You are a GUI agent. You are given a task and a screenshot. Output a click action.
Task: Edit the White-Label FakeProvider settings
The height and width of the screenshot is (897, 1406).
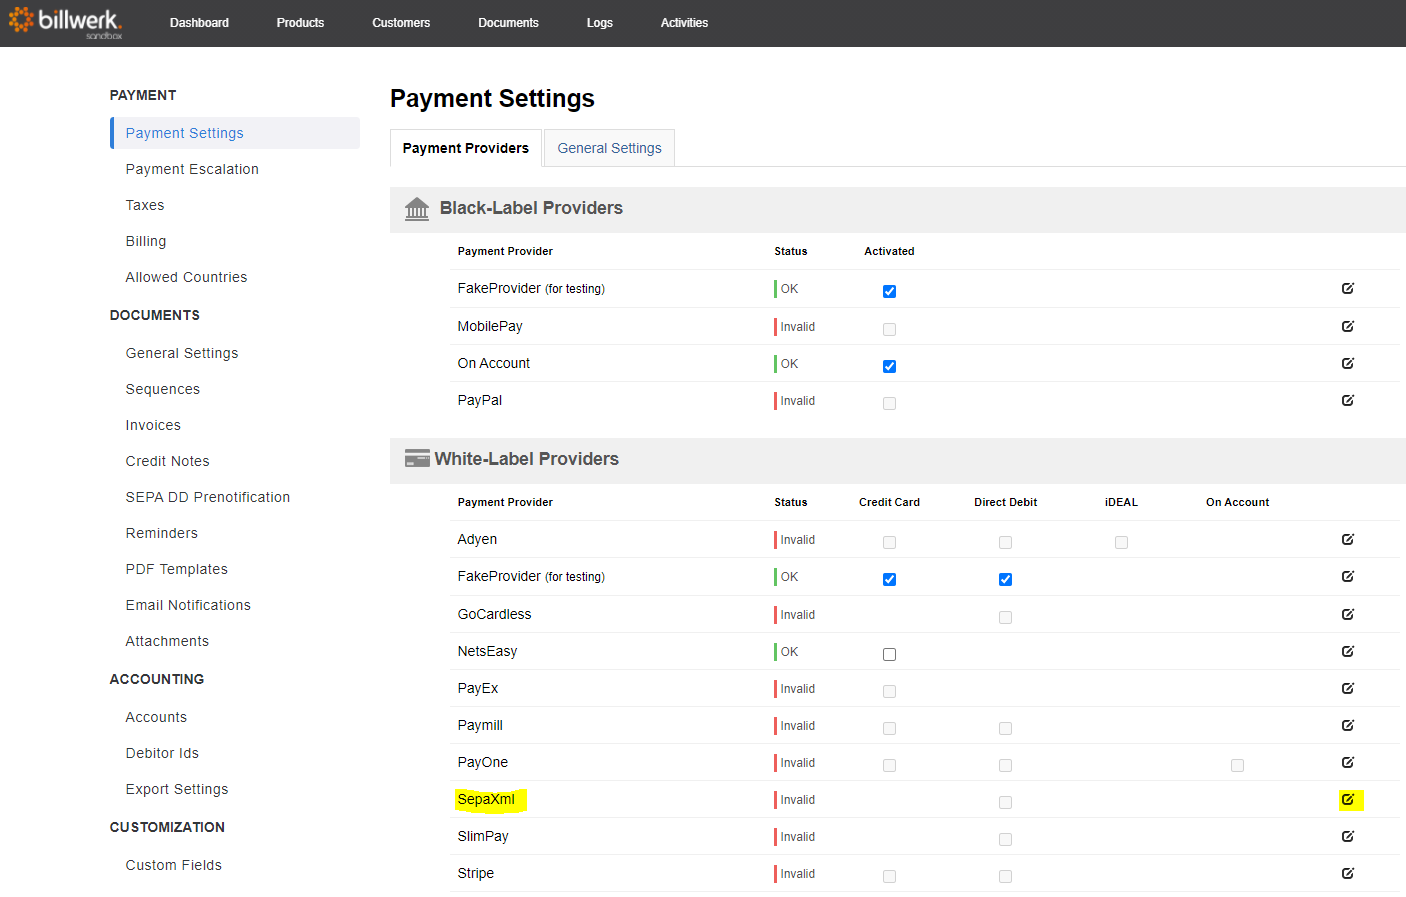click(1348, 576)
